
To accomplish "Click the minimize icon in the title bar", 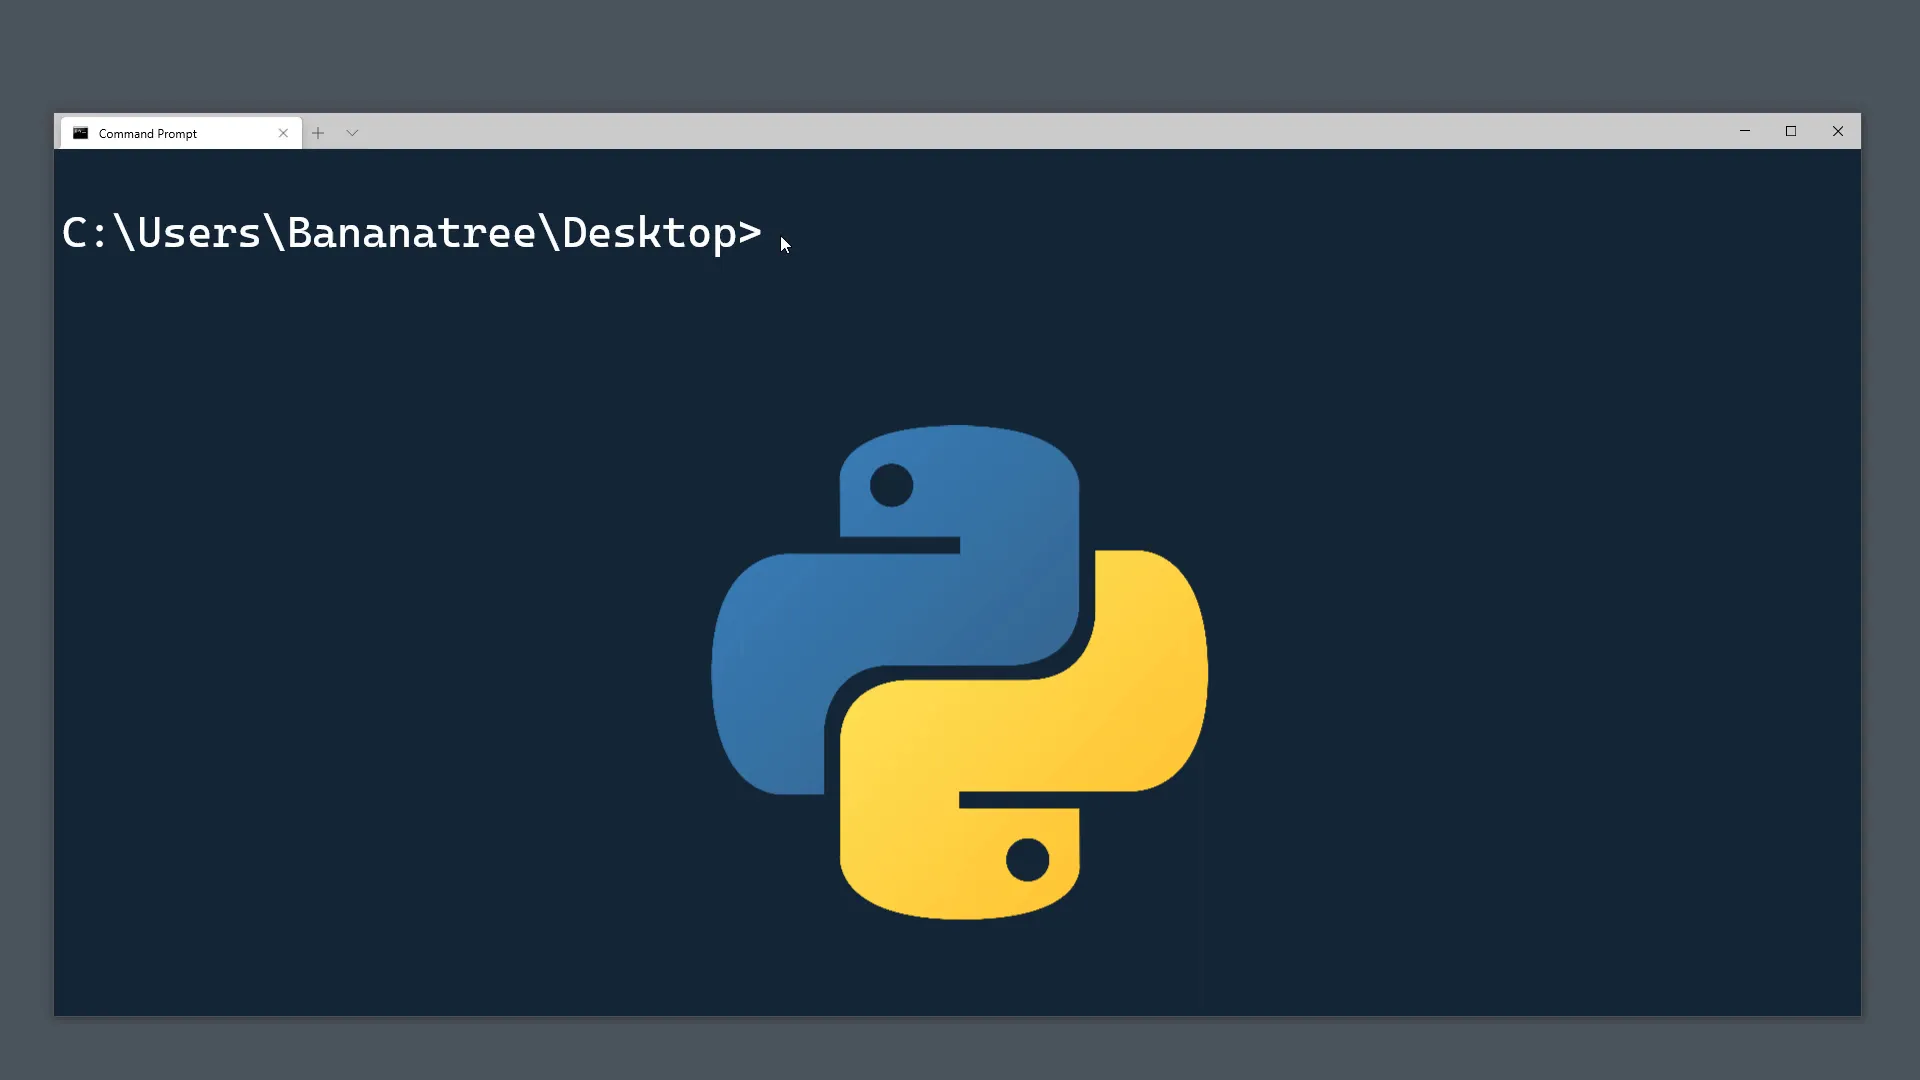I will pyautogui.click(x=1746, y=131).
